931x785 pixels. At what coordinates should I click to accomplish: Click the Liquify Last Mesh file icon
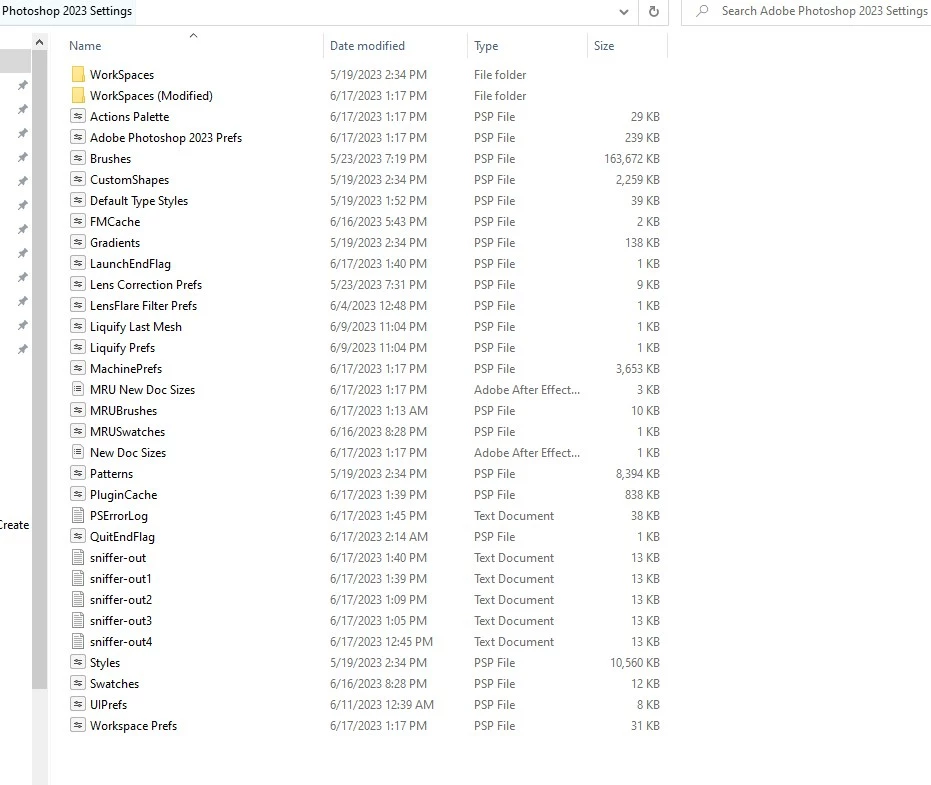(78, 326)
